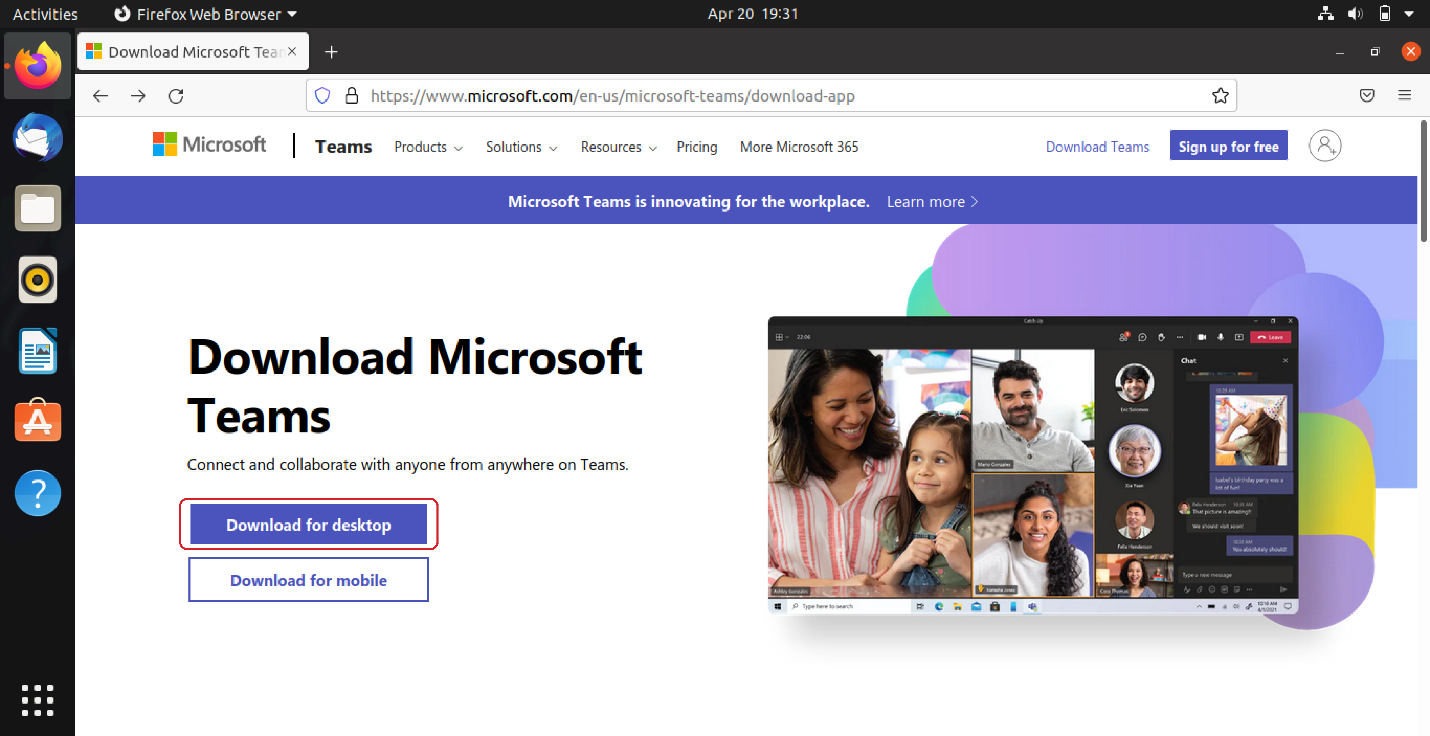Click Sign up for free button
The width and height of the screenshot is (1430, 736).
tap(1228, 146)
